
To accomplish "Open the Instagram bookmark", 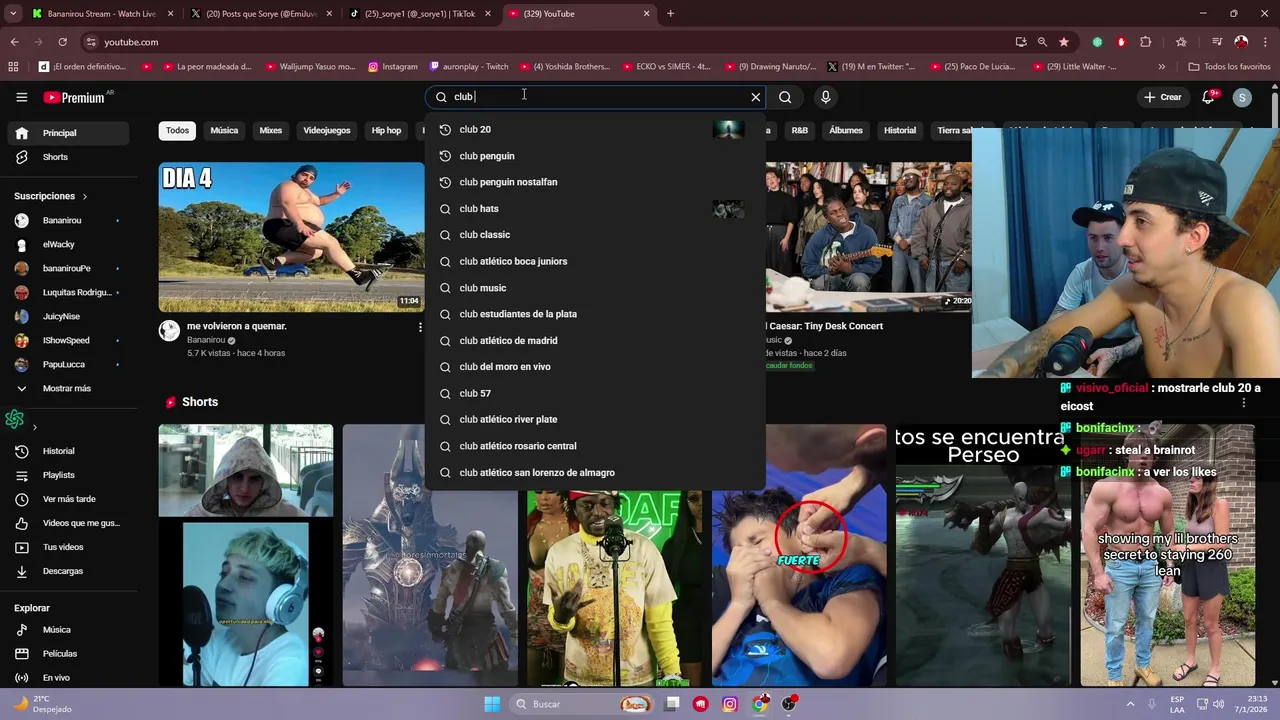I will coord(393,67).
